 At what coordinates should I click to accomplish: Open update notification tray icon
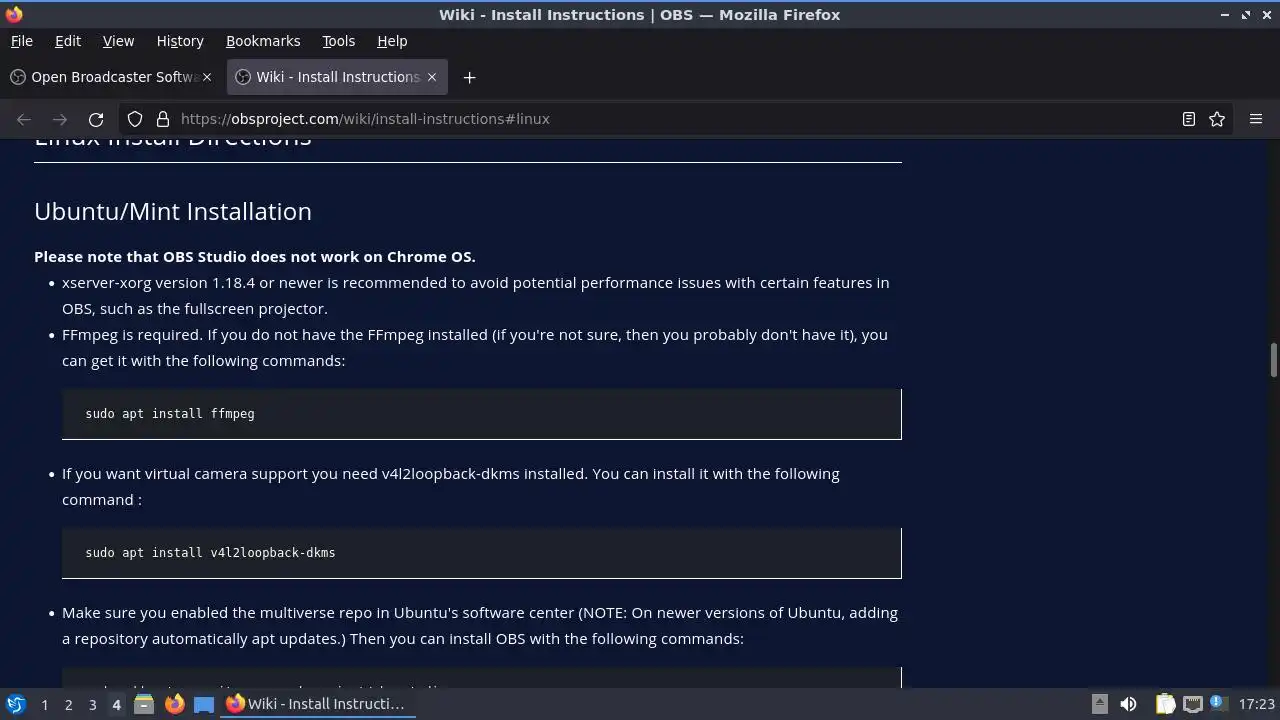[1218, 704]
